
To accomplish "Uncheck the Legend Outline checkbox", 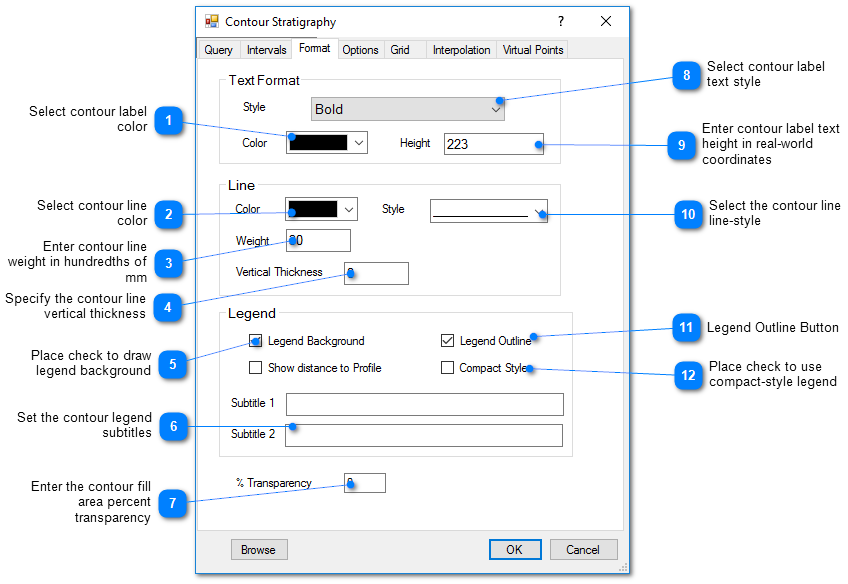I will tap(447, 341).
